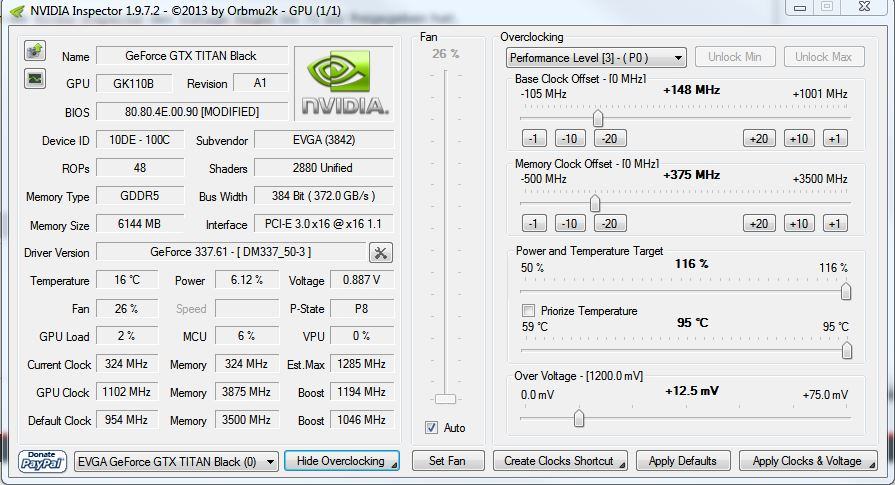Click Base Clock Offset +1 button
The height and width of the screenshot is (485, 895).
834,138
